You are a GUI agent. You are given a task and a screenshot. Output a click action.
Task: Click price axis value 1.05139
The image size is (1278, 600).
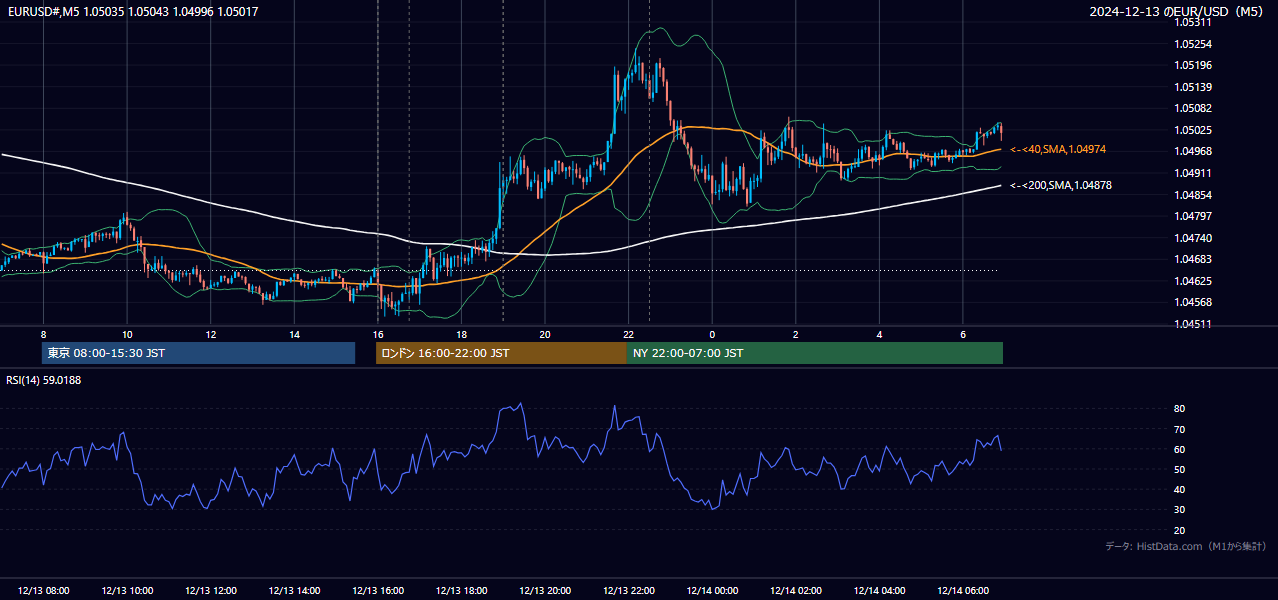coord(1193,87)
